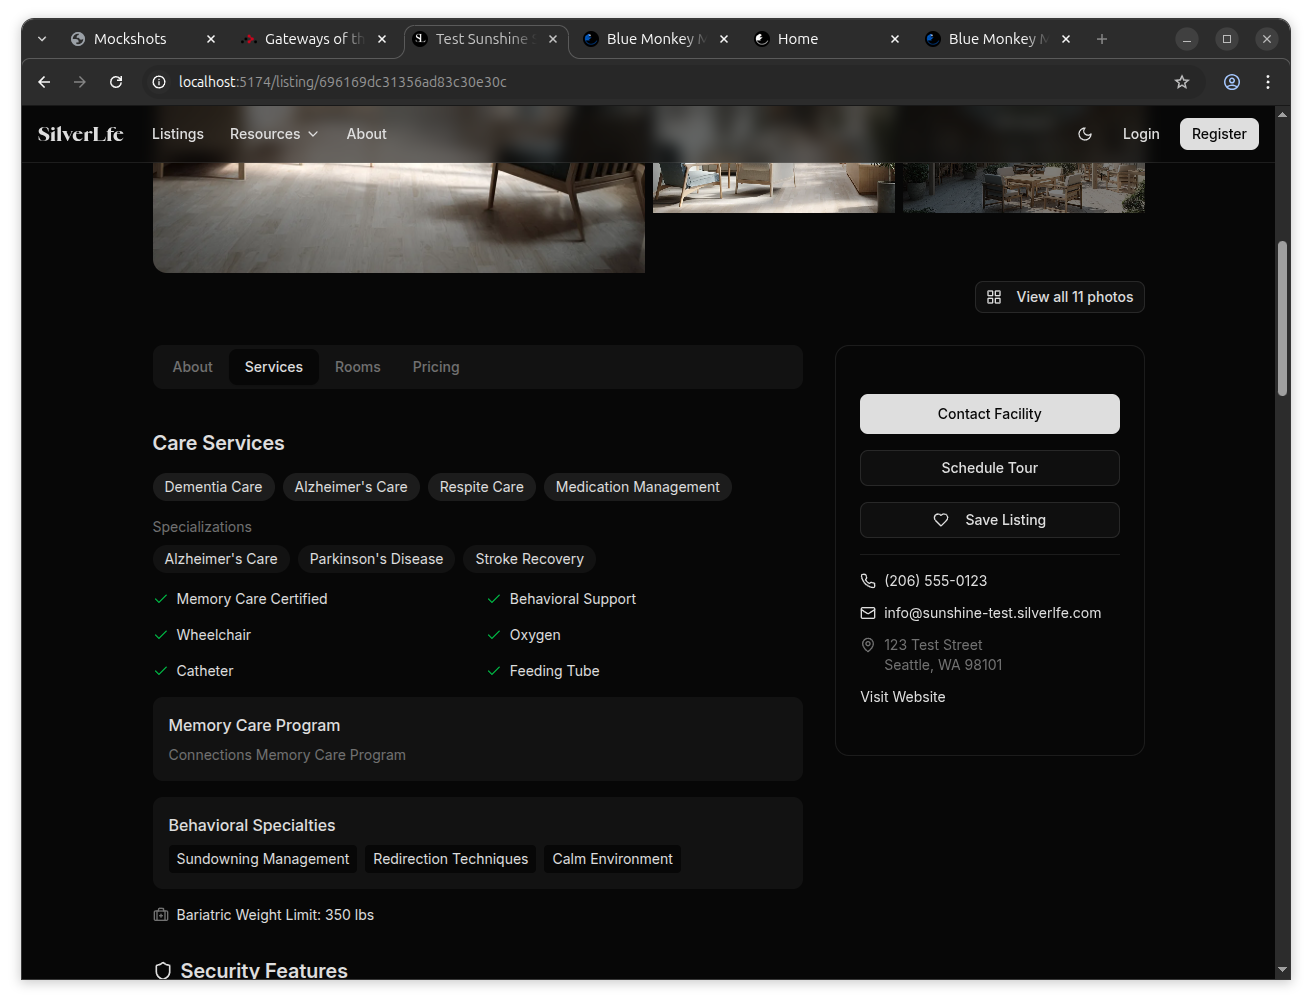Reload the page
1312x1004 pixels.
coord(116,82)
